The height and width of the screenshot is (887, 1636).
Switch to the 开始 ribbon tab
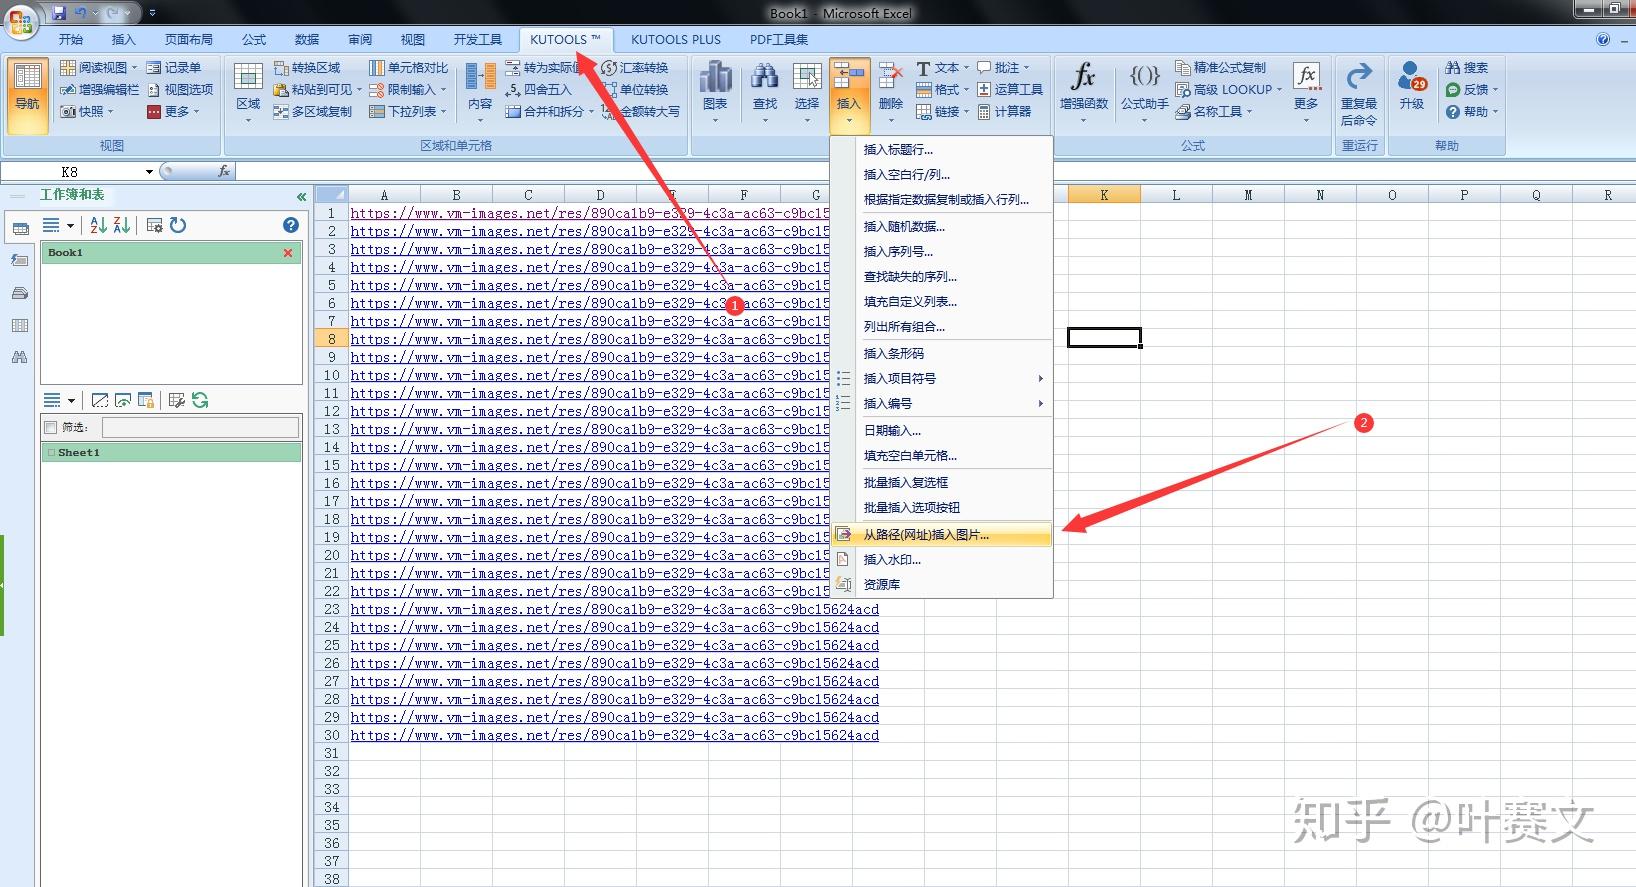[70, 39]
